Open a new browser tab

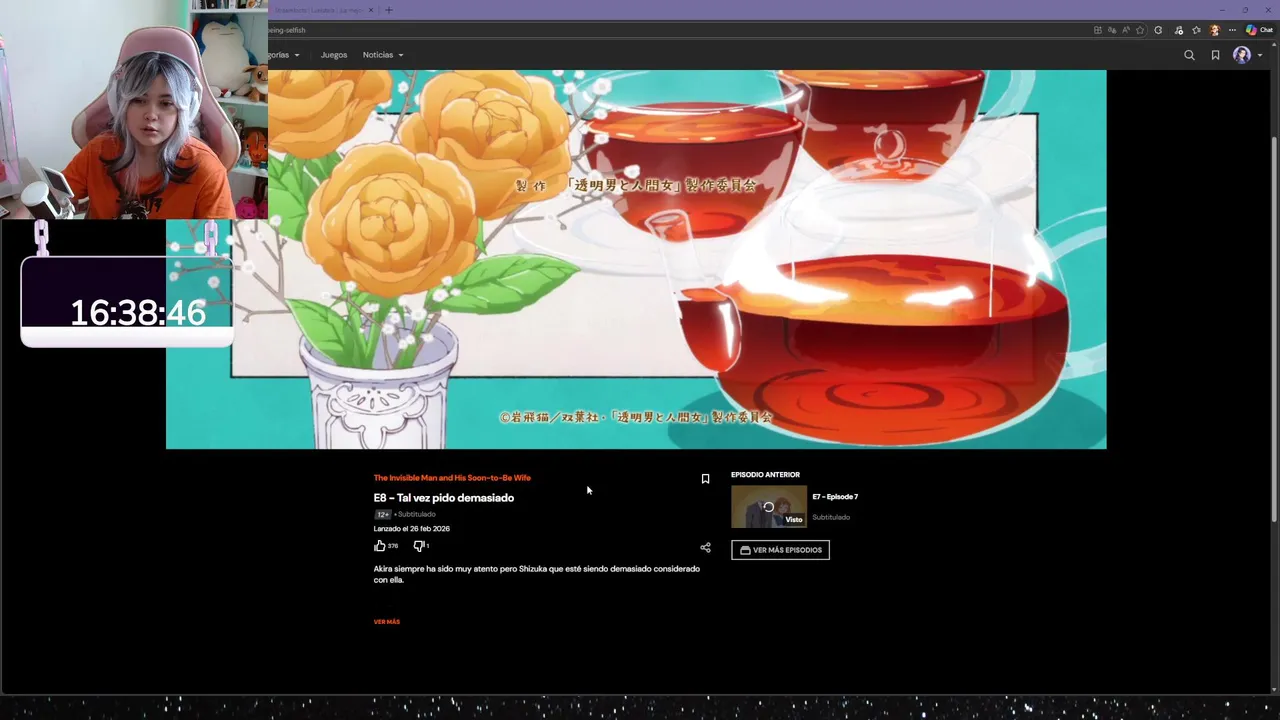pos(389,10)
